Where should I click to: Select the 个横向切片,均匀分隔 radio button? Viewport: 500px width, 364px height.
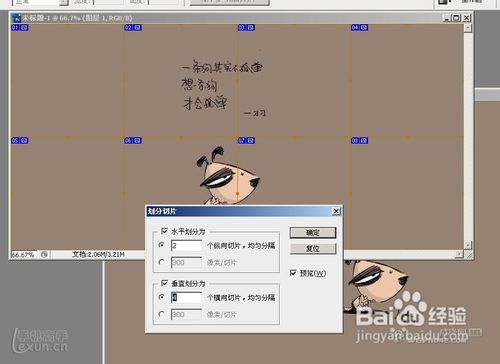[x=162, y=297]
